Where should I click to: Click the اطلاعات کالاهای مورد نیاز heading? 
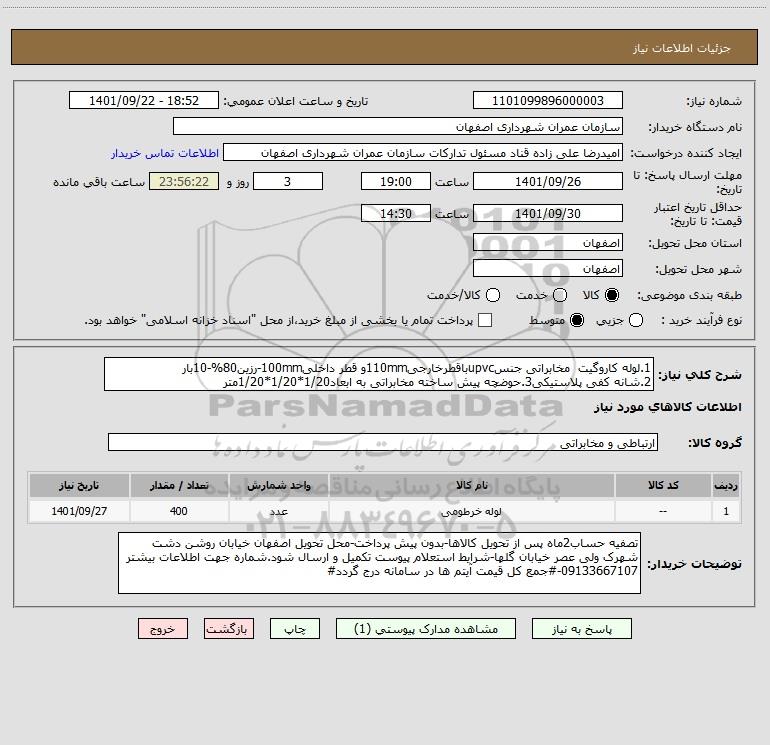[668, 407]
